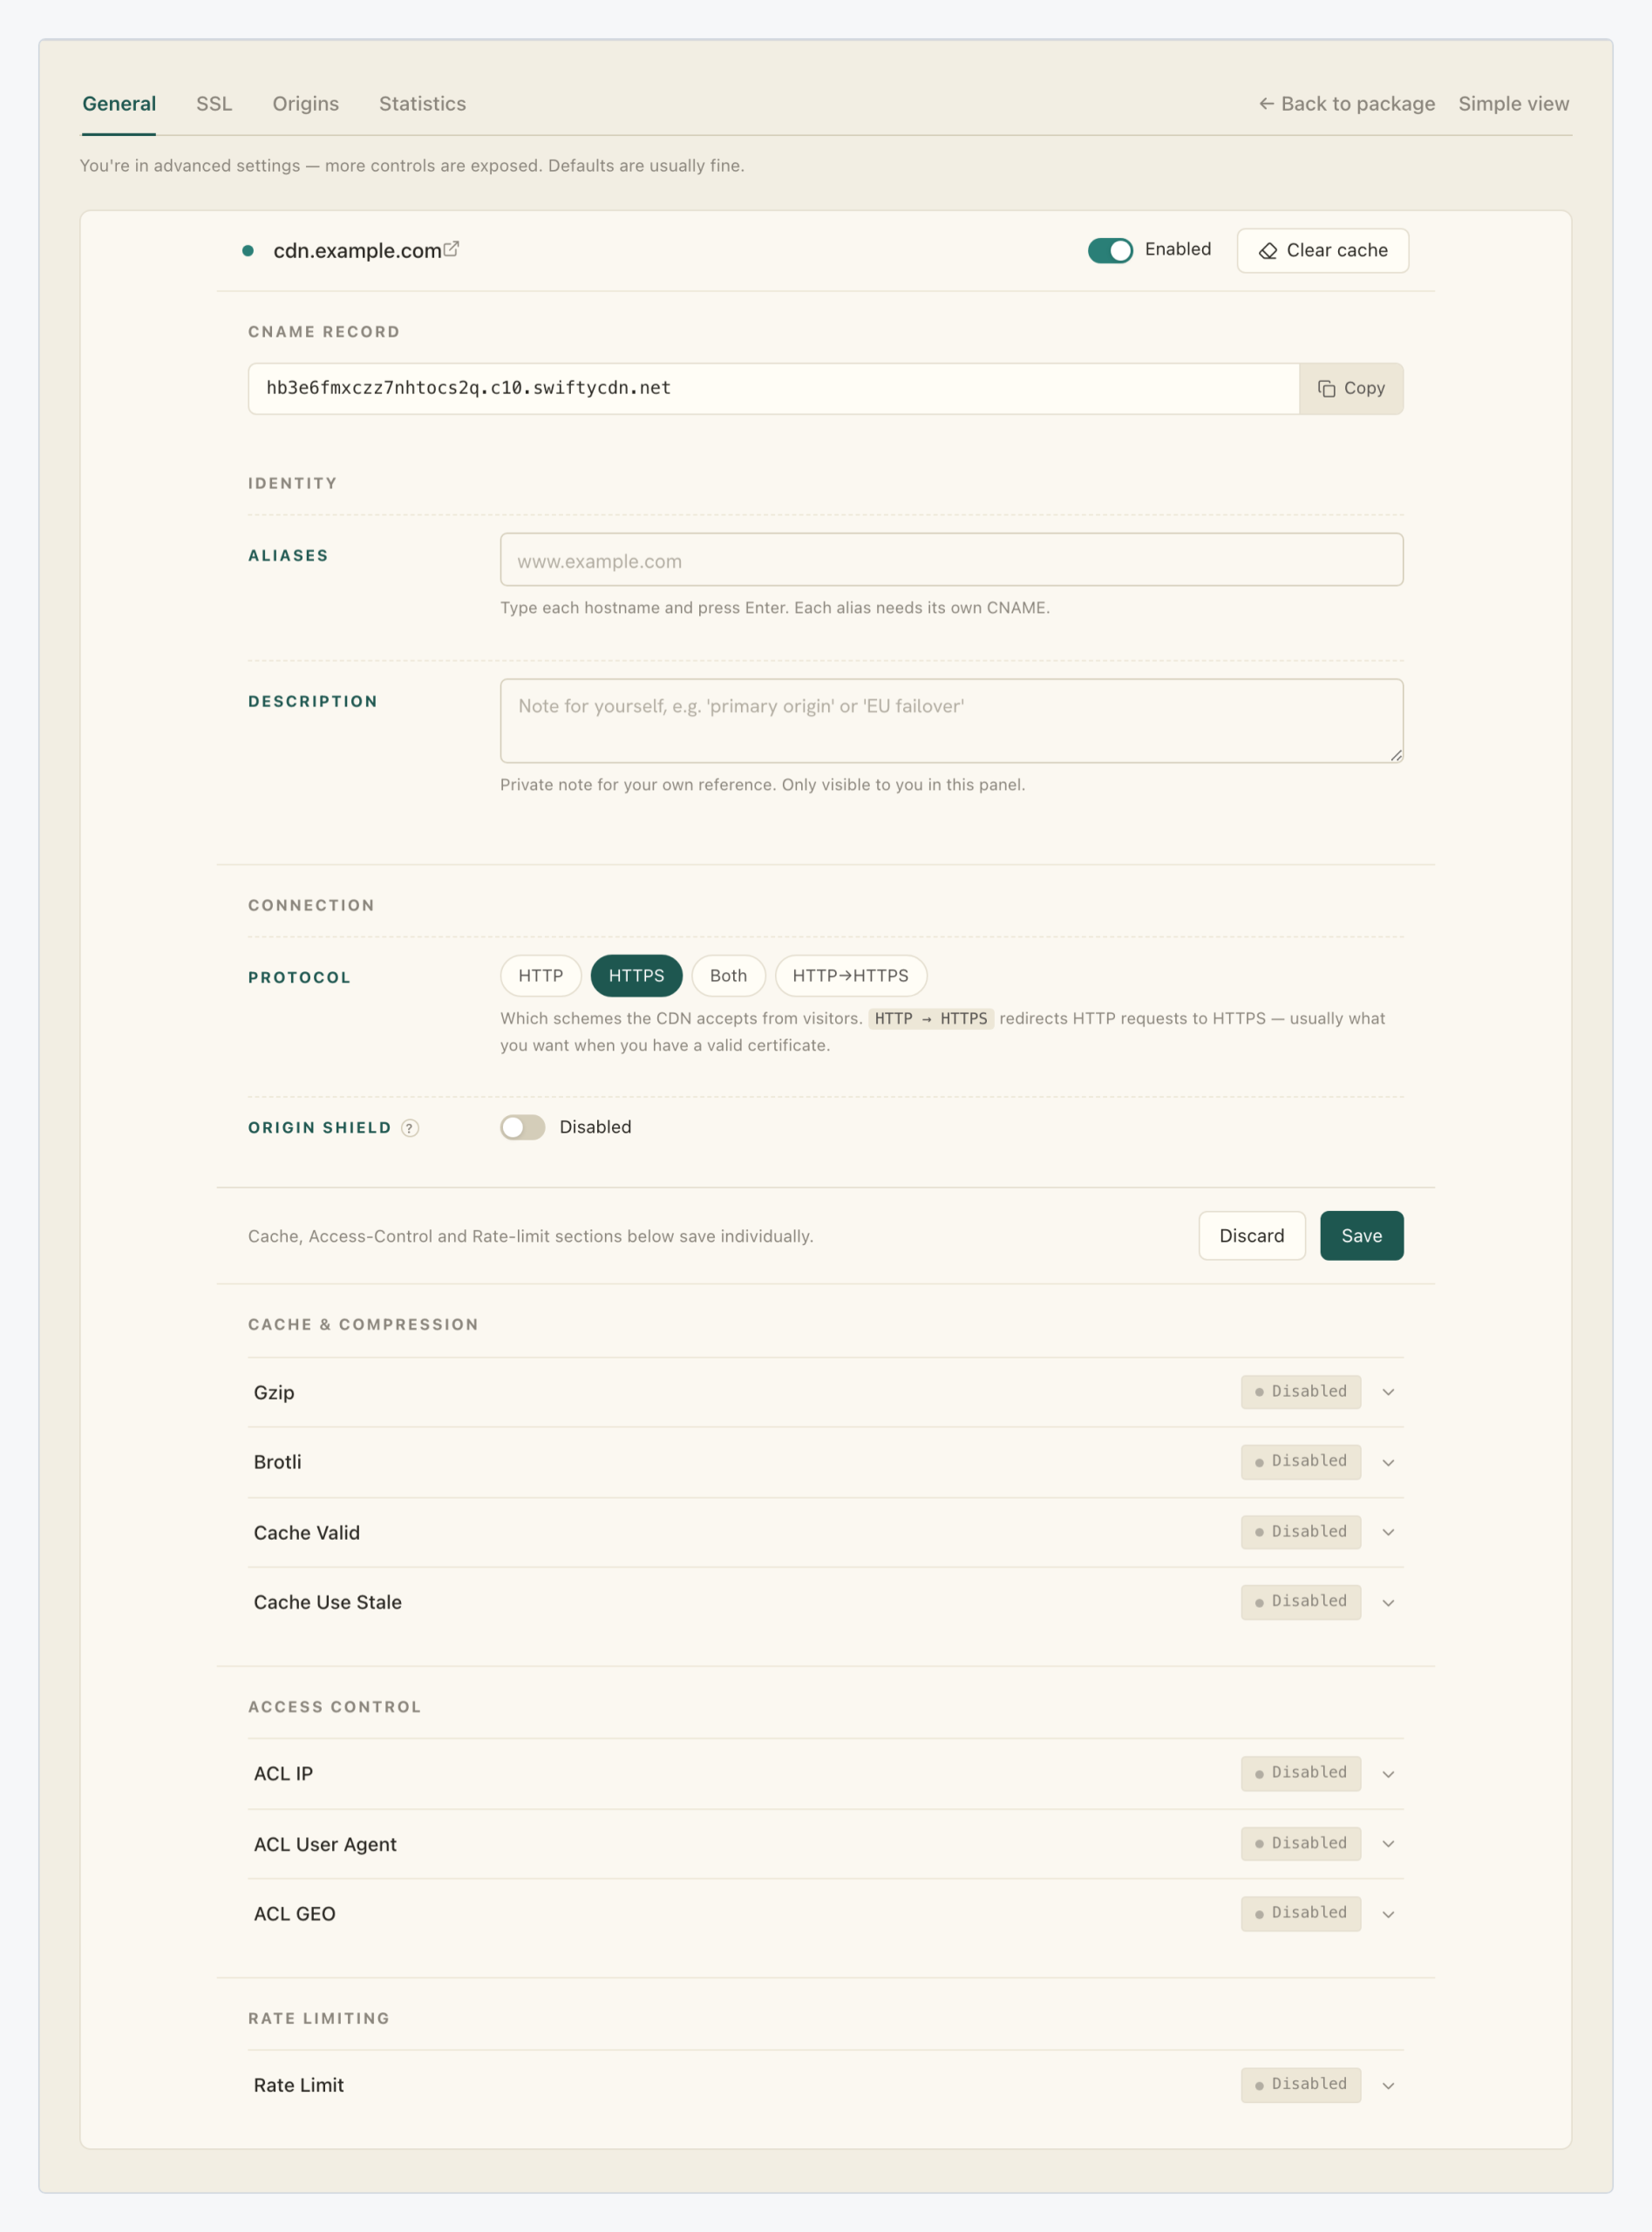
Task: Select the Both protocol option
Action: click(728, 975)
